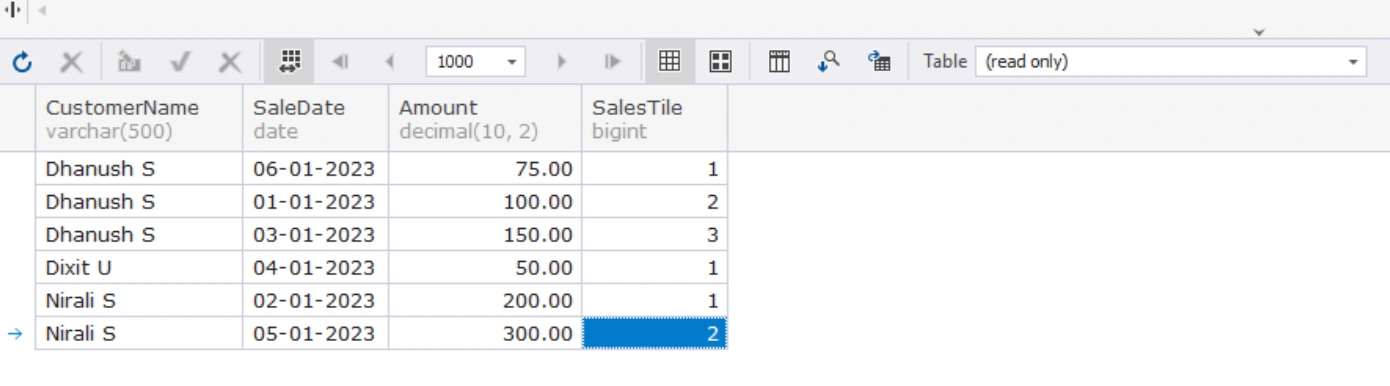Open the 1000 page size dropdown
1390x386 pixels.
[512, 62]
